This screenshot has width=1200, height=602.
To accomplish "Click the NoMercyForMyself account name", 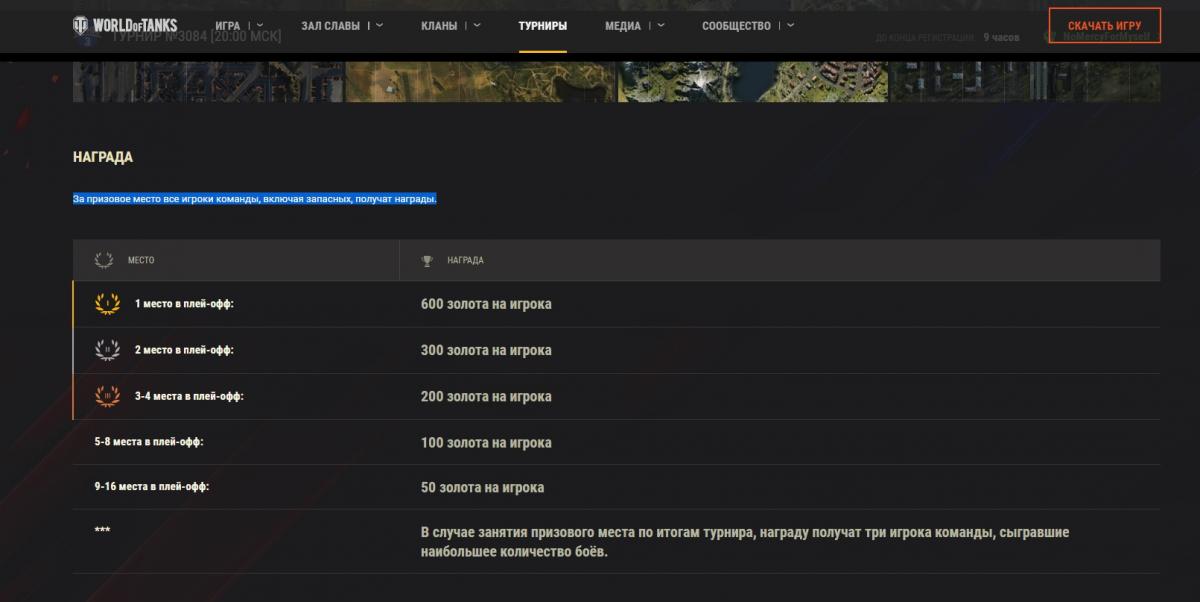I will [1107, 37].
